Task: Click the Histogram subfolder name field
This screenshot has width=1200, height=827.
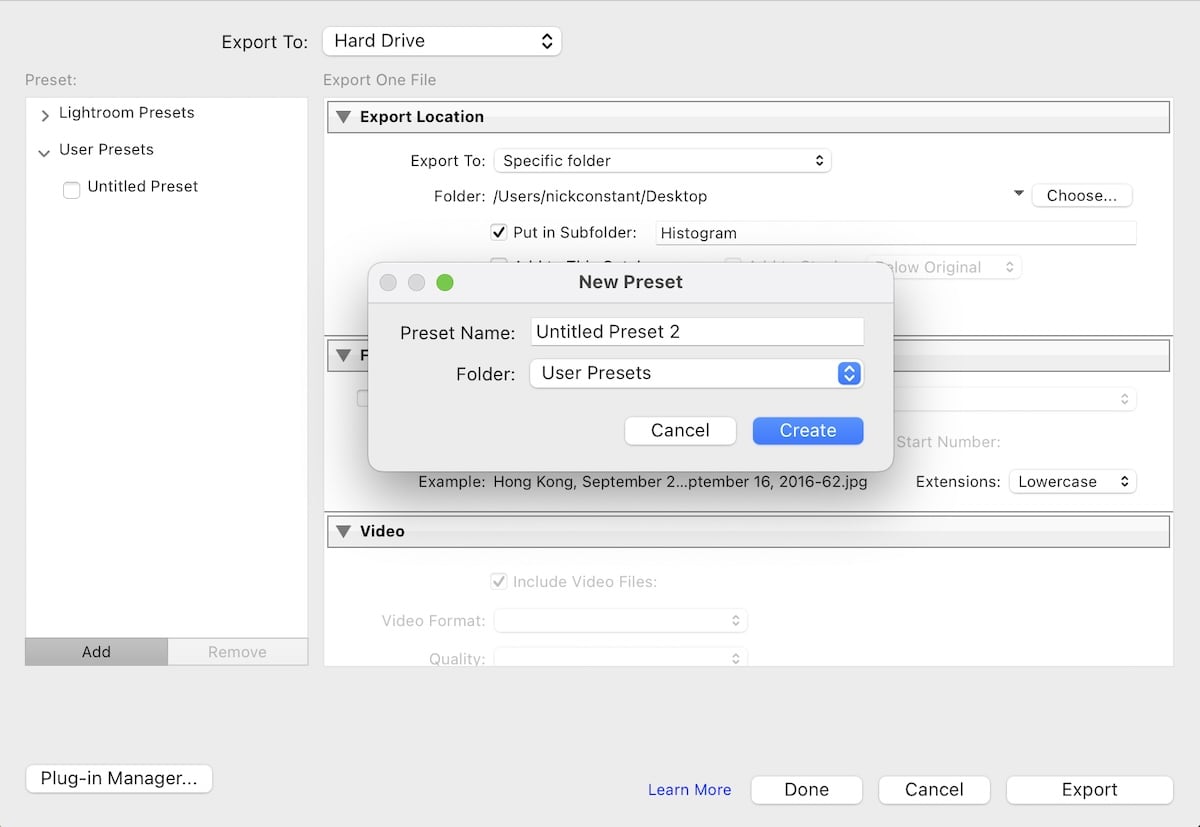Action: pyautogui.click(x=895, y=232)
